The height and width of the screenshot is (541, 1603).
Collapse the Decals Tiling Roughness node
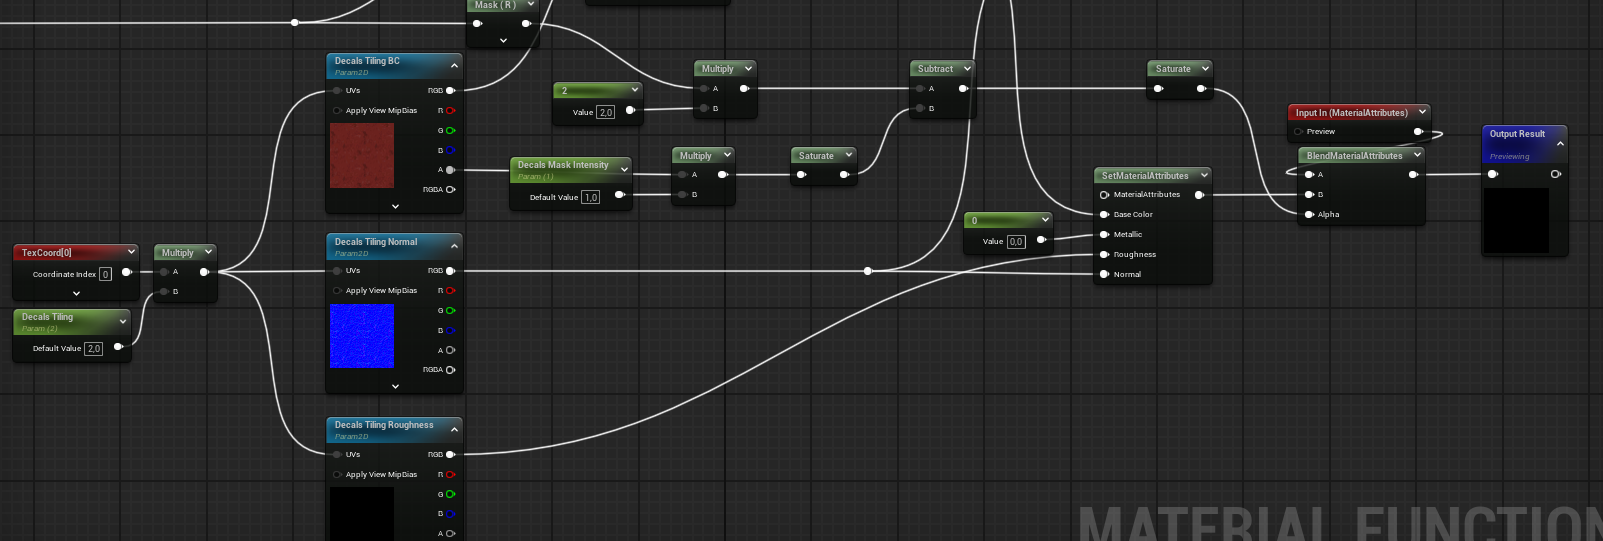[x=455, y=430]
